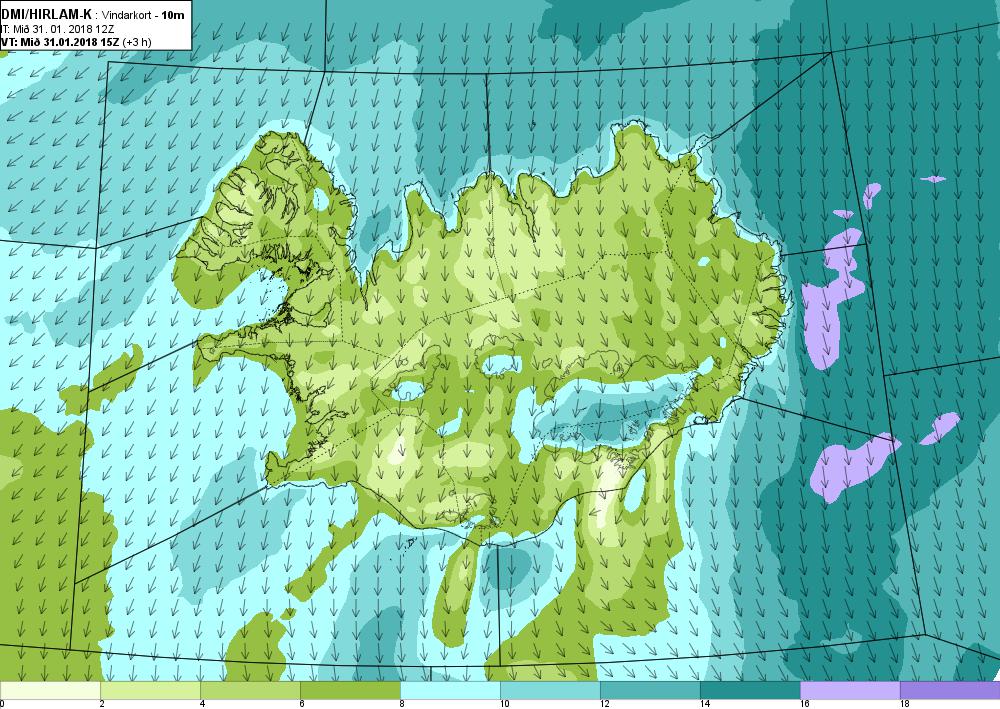Image resolution: width=1000 pixels, height=709 pixels.
Task: Click the legend value label '10'
Action: [x=504, y=704]
